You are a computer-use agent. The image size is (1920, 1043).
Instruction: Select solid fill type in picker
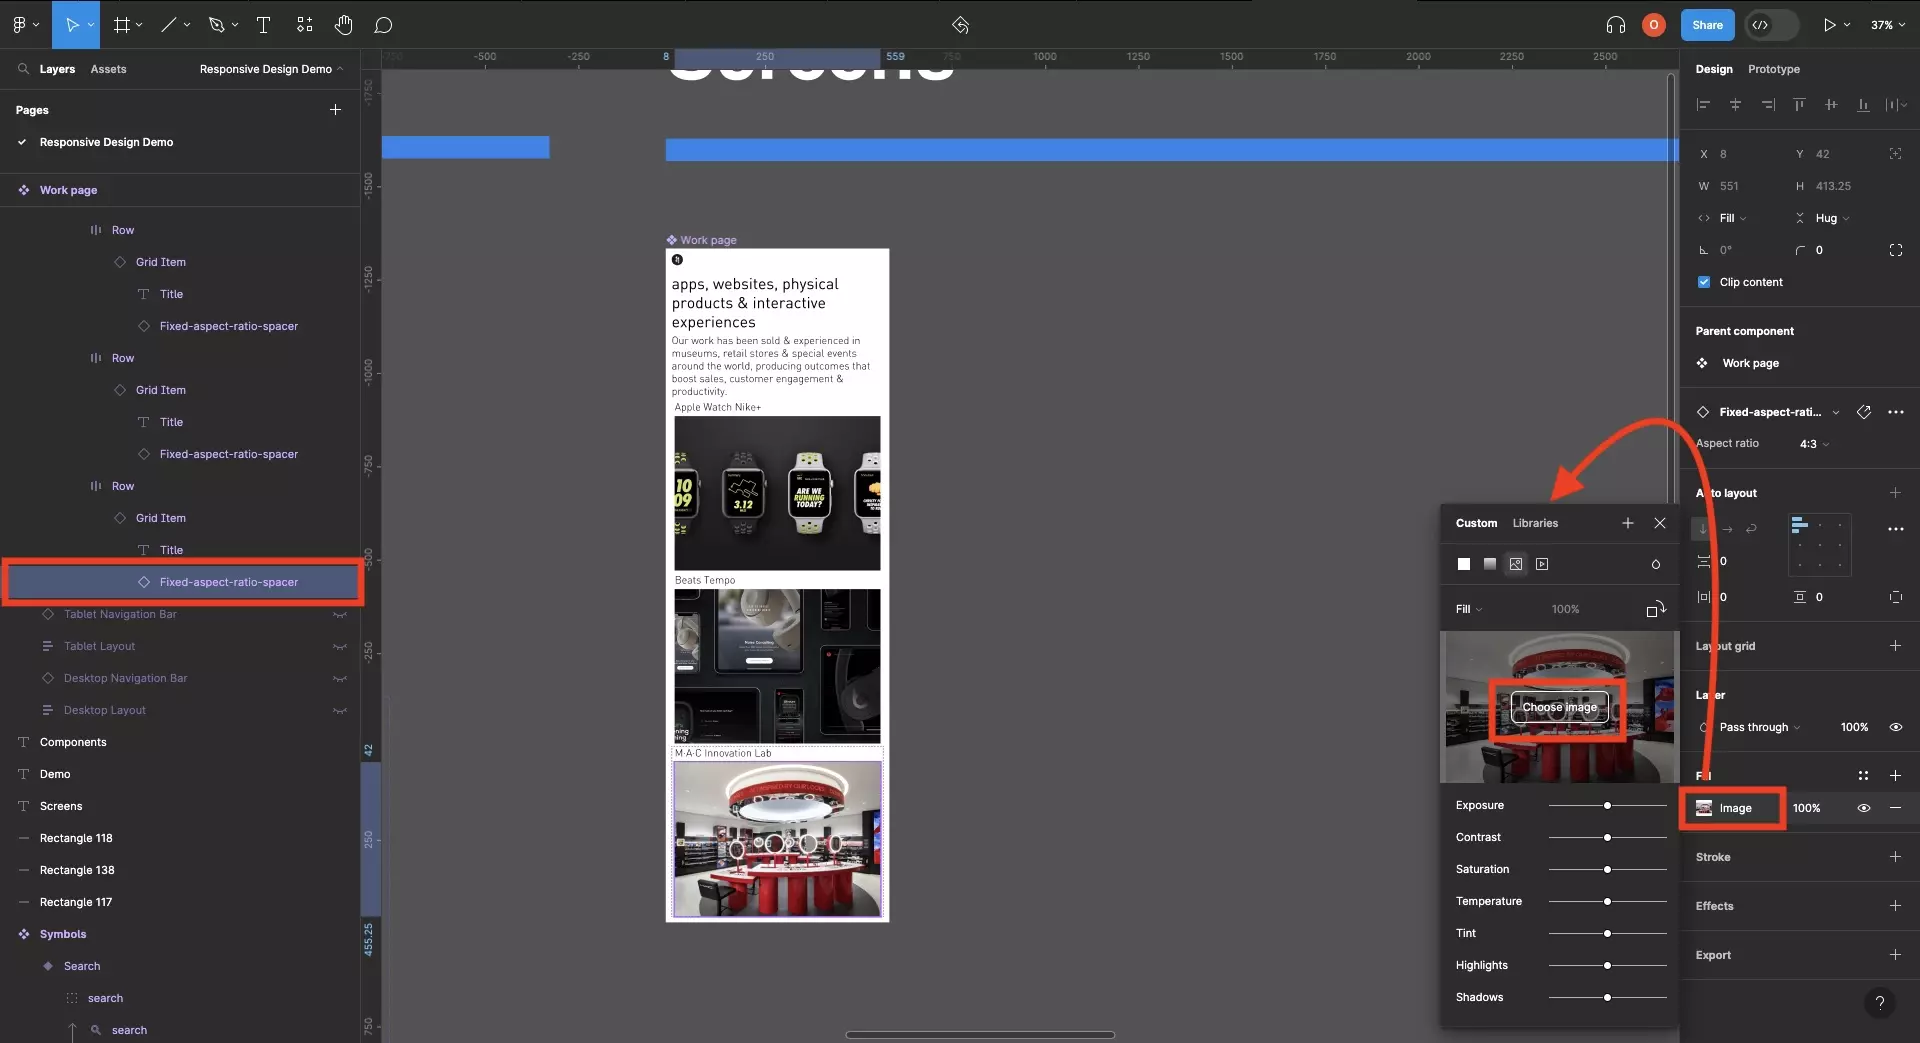(x=1464, y=564)
